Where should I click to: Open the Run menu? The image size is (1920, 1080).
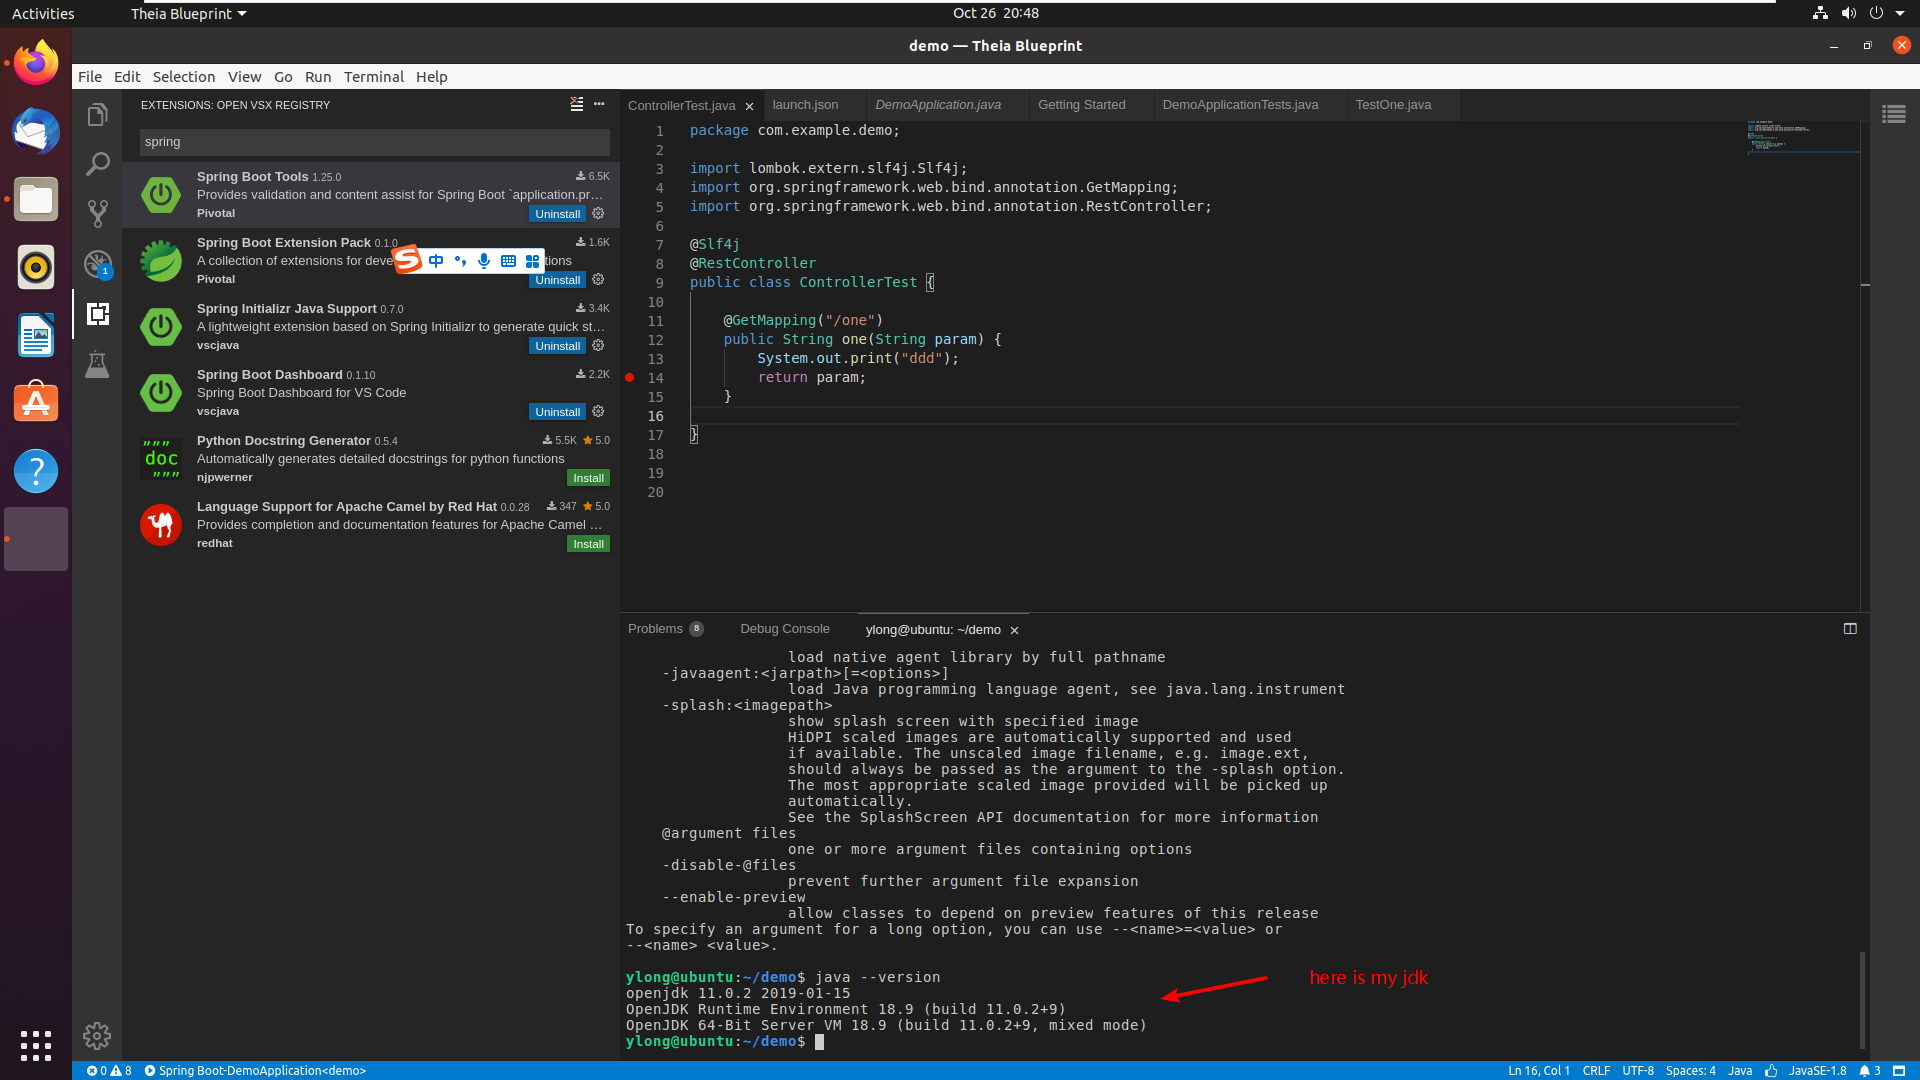coord(318,77)
